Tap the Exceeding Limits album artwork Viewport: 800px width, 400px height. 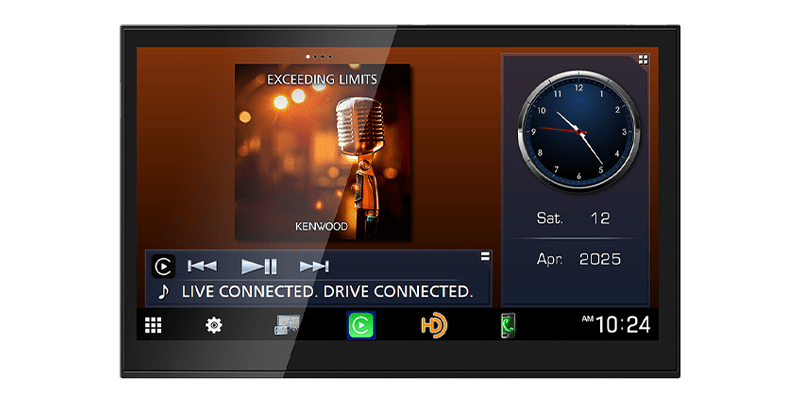(322, 150)
